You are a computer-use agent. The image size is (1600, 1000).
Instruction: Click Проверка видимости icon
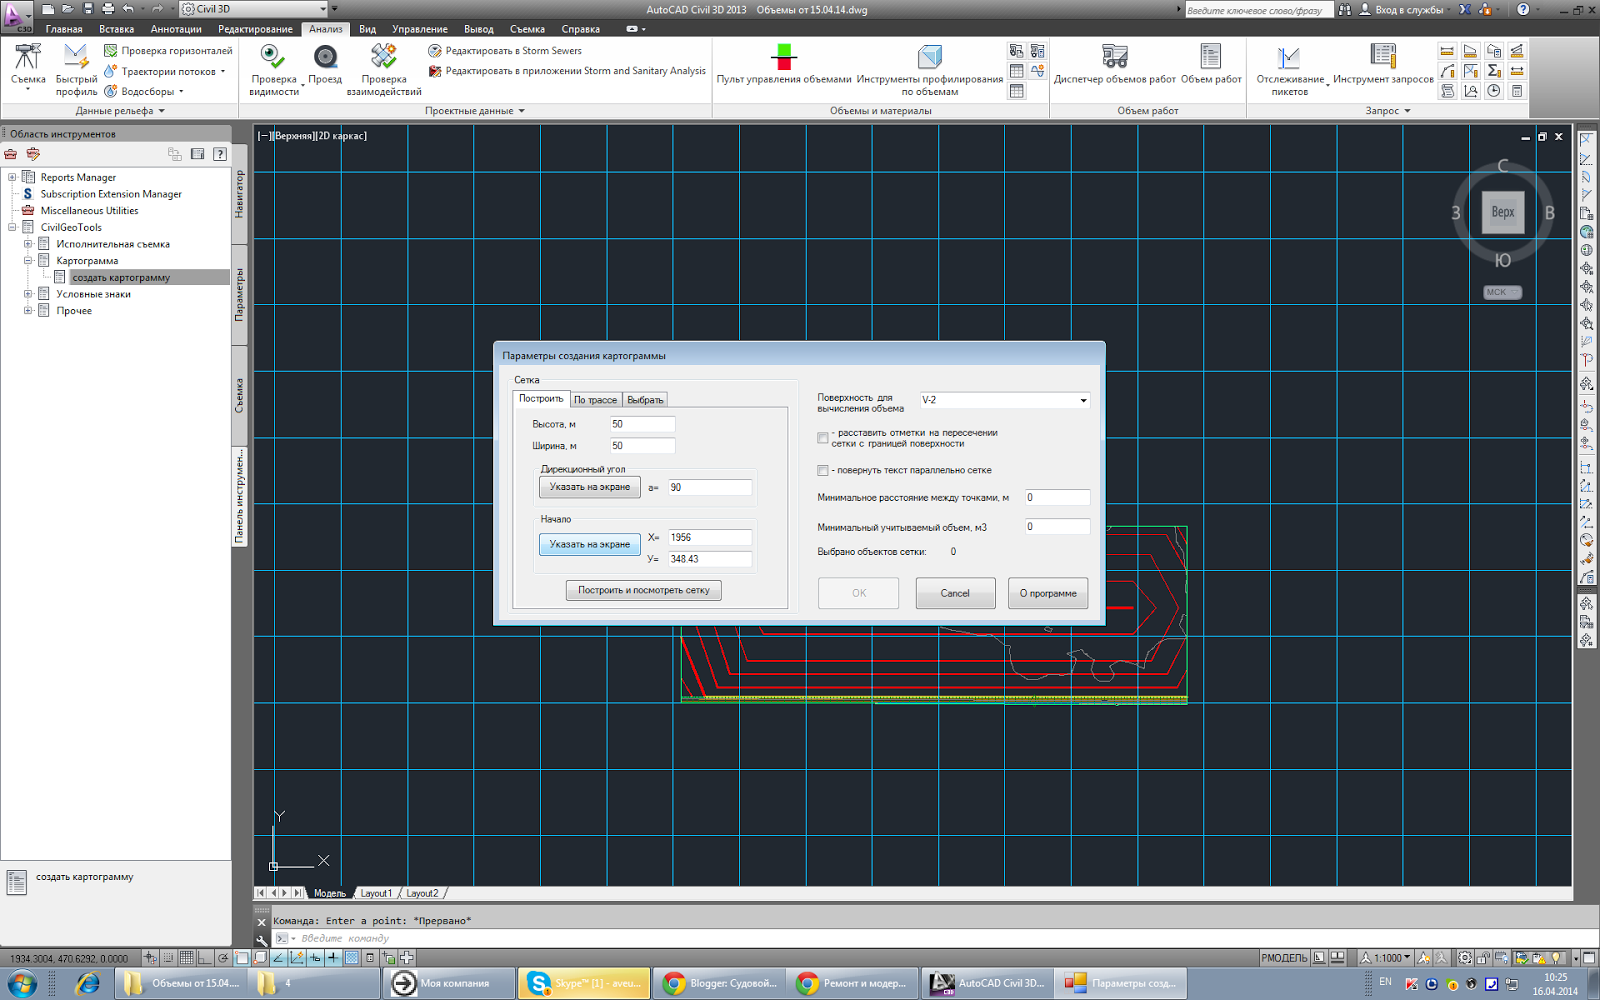point(273,58)
